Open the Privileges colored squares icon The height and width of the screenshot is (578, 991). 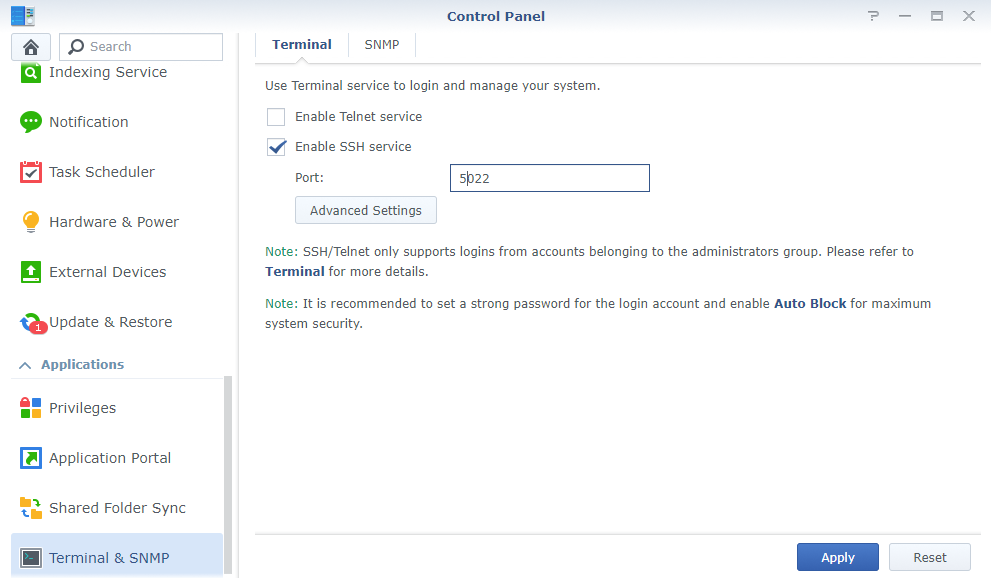[x=30, y=408]
